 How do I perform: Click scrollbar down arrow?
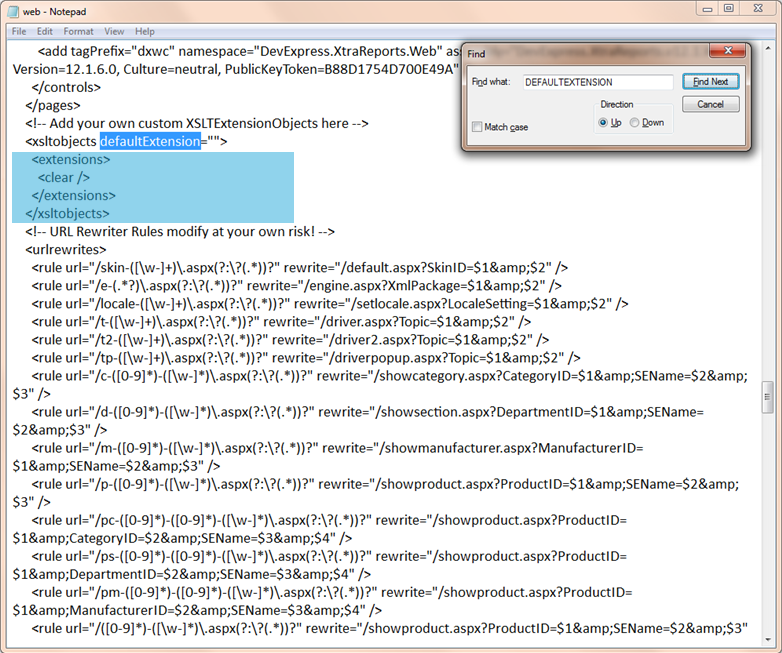click(x=768, y=640)
